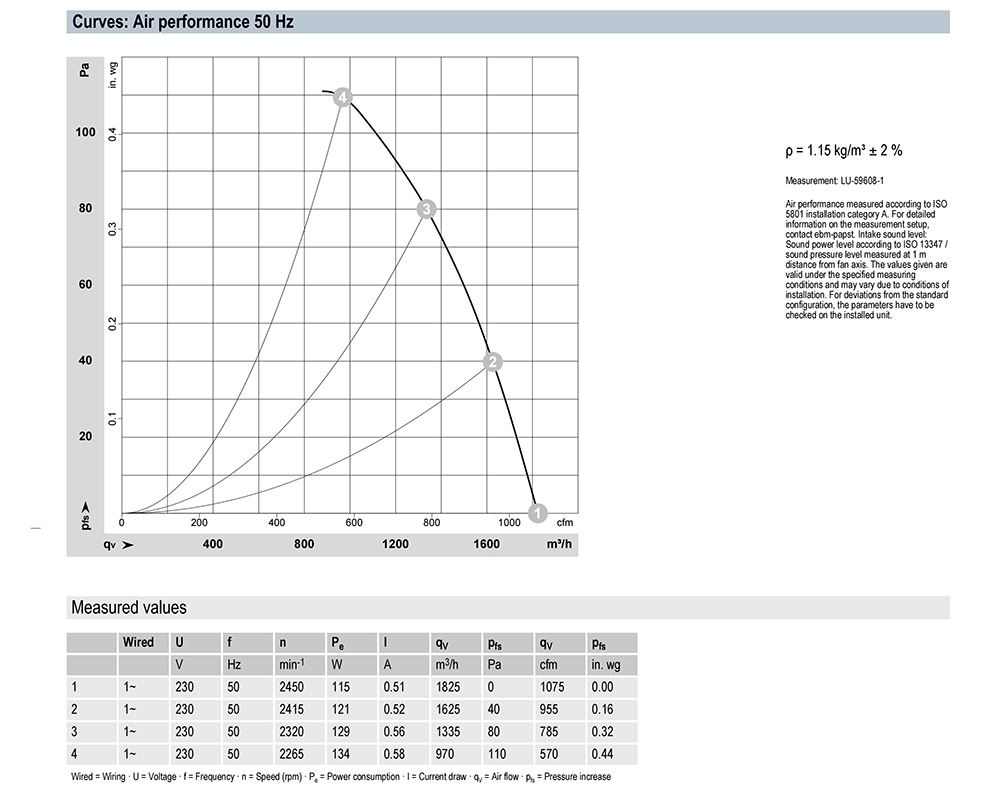The width and height of the screenshot is (1000, 790).
Task: Click the arrow icon next to the qv axis label
Action: pos(127,545)
